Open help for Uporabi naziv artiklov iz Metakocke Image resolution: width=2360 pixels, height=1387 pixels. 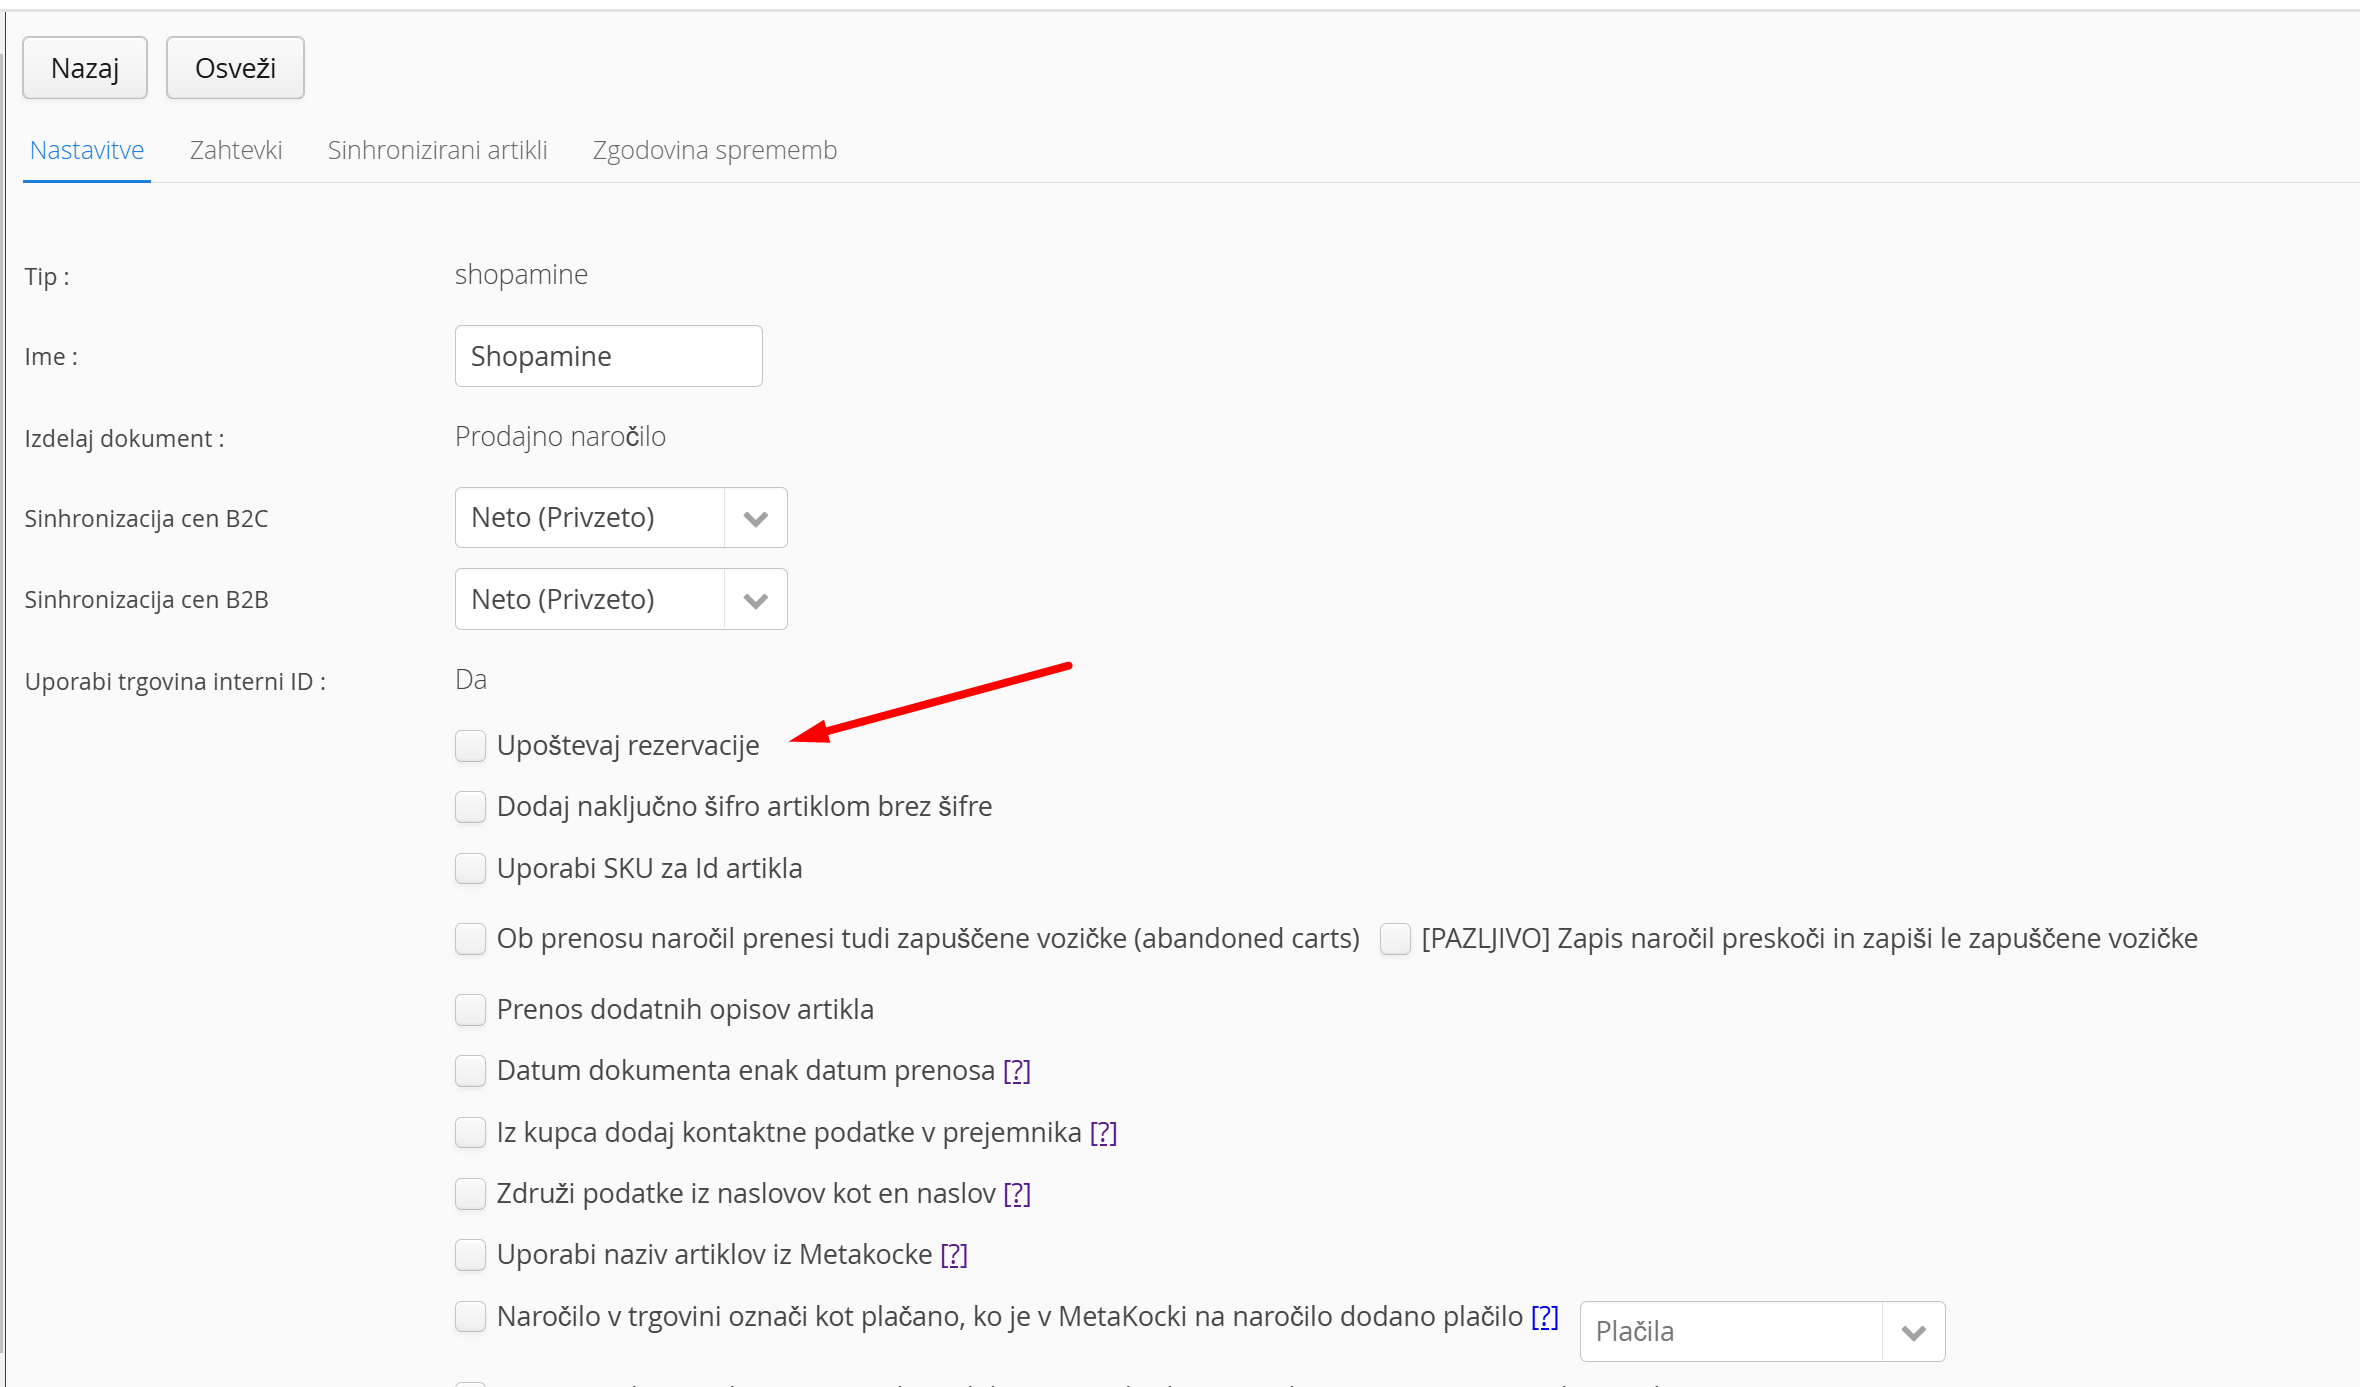(x=954, y=1255)
